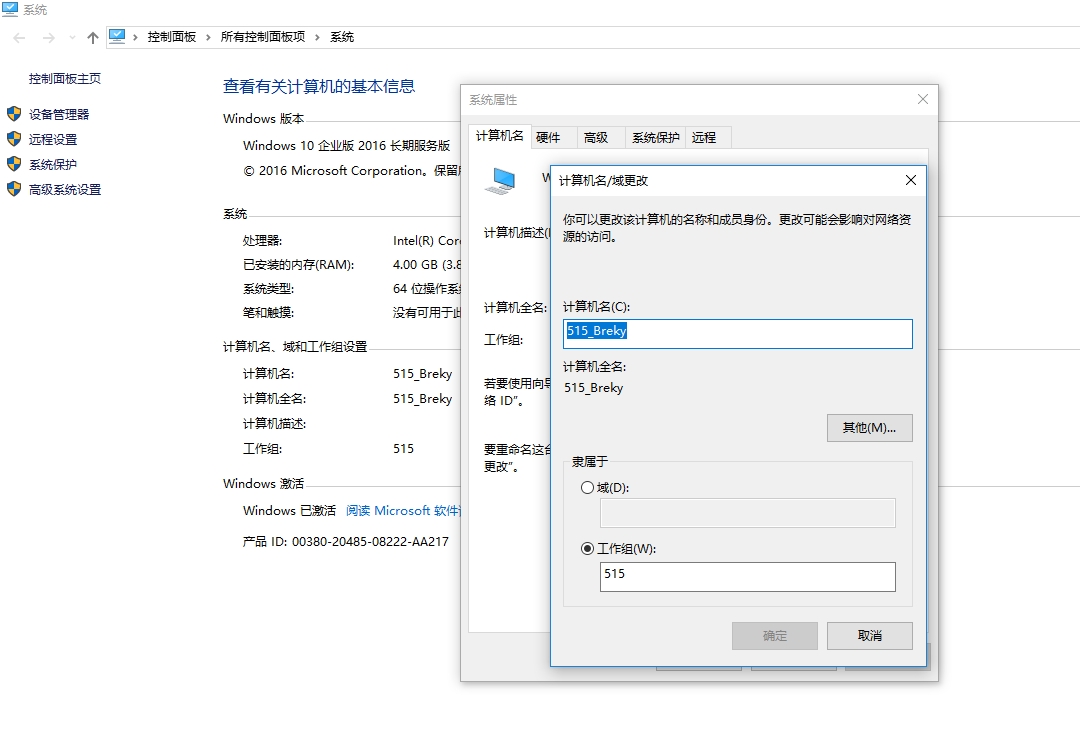Image resolution: width=1080 pixels, height=752 pixels.
Task: Click the Advanced System Settings shield icon
Action: pyautogui.click(x=14, y=189)
